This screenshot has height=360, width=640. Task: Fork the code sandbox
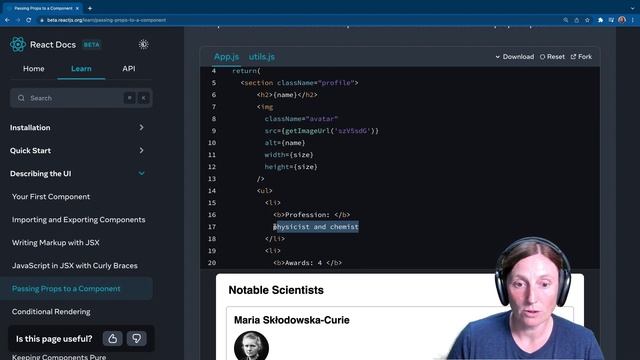coord(581,57)
